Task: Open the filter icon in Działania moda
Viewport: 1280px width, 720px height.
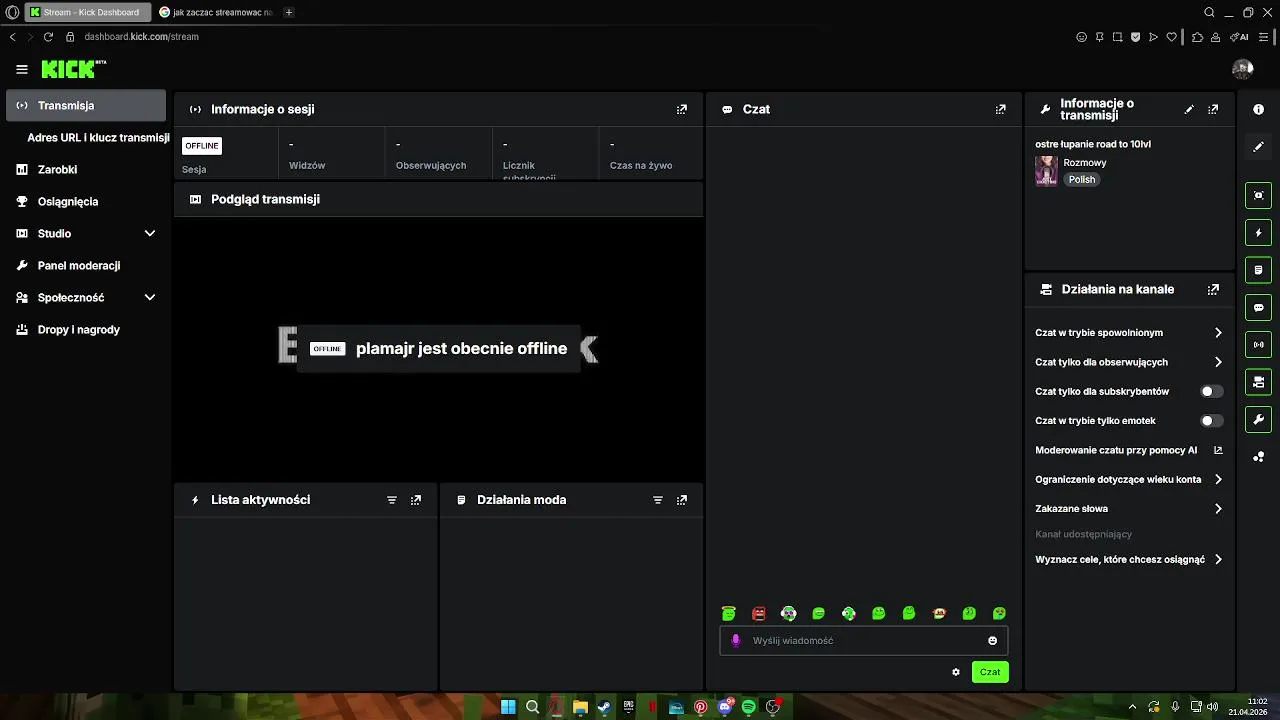Action: 658,500
